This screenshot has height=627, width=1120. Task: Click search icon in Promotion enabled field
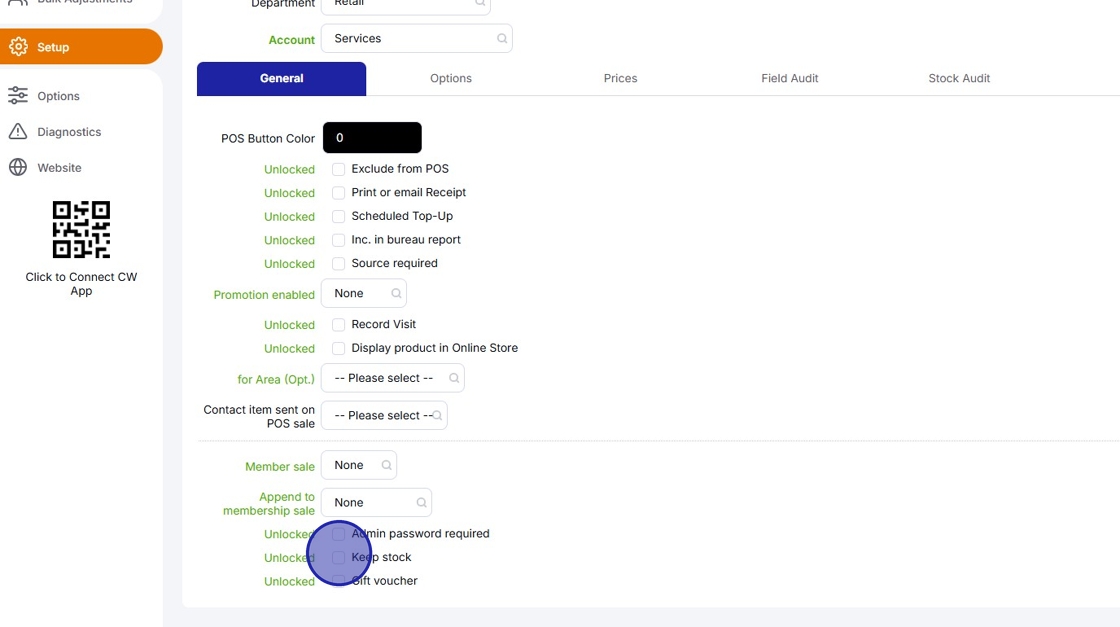click(x=396, y=294)
